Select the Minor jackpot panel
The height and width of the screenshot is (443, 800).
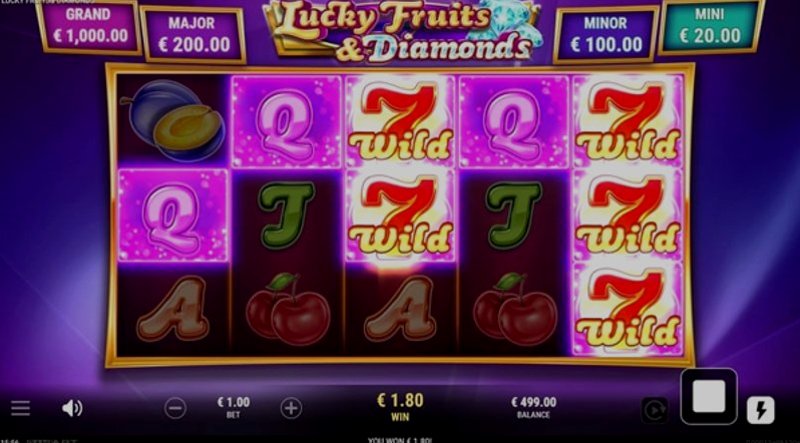606,35
